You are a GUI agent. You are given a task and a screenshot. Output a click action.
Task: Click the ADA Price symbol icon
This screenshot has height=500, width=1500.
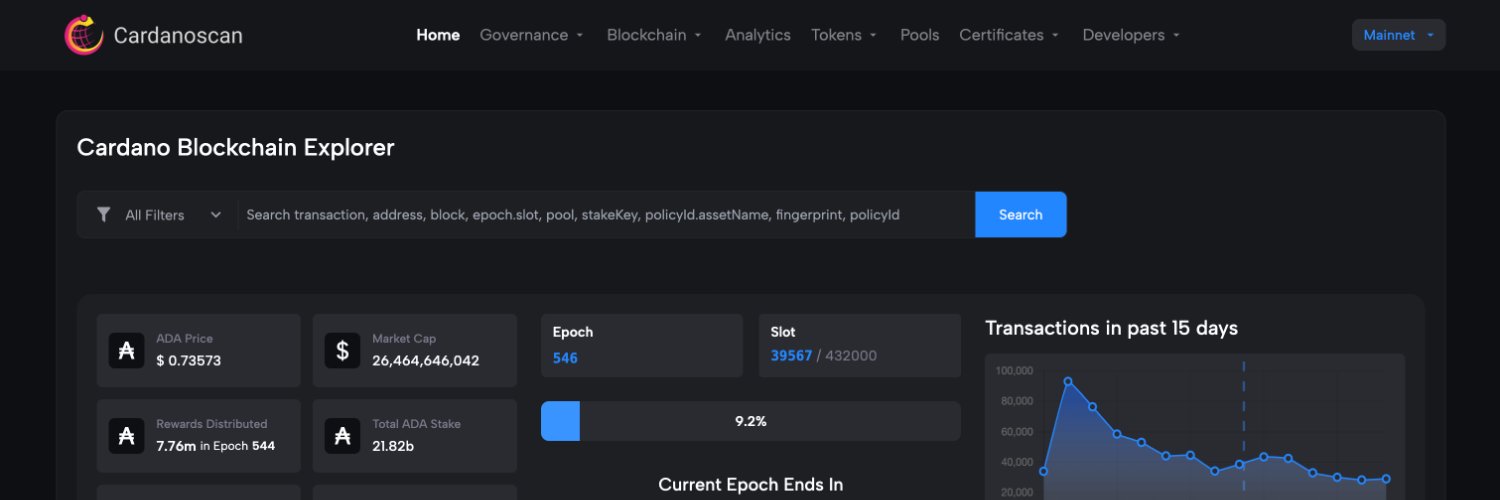(126, 351)
